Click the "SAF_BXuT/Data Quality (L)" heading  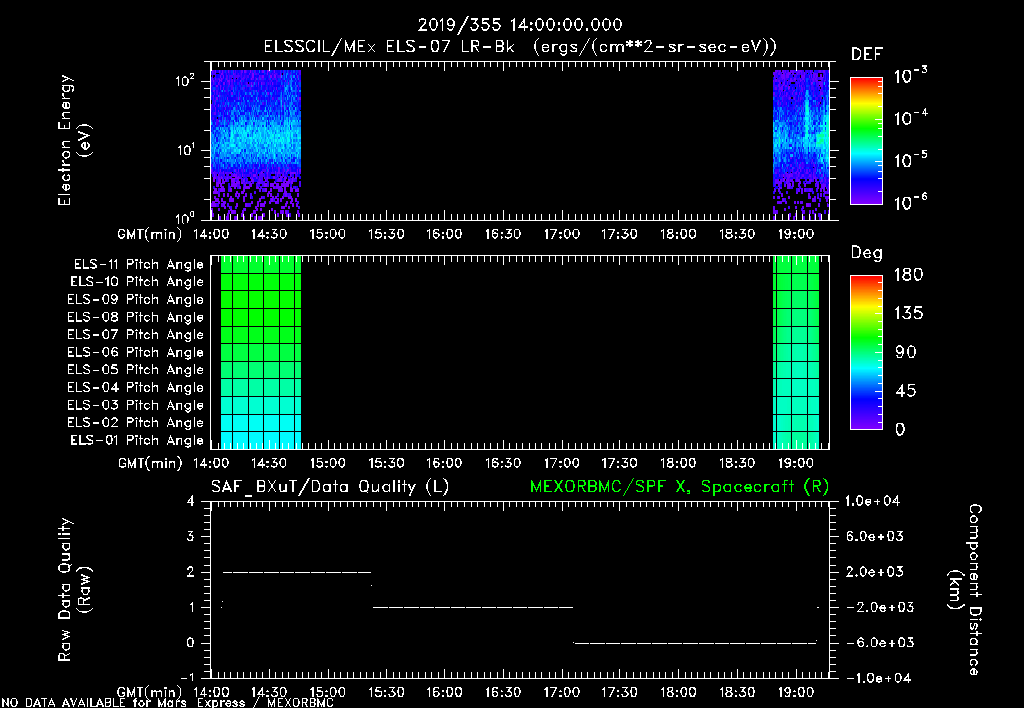[x=330, y=487]
